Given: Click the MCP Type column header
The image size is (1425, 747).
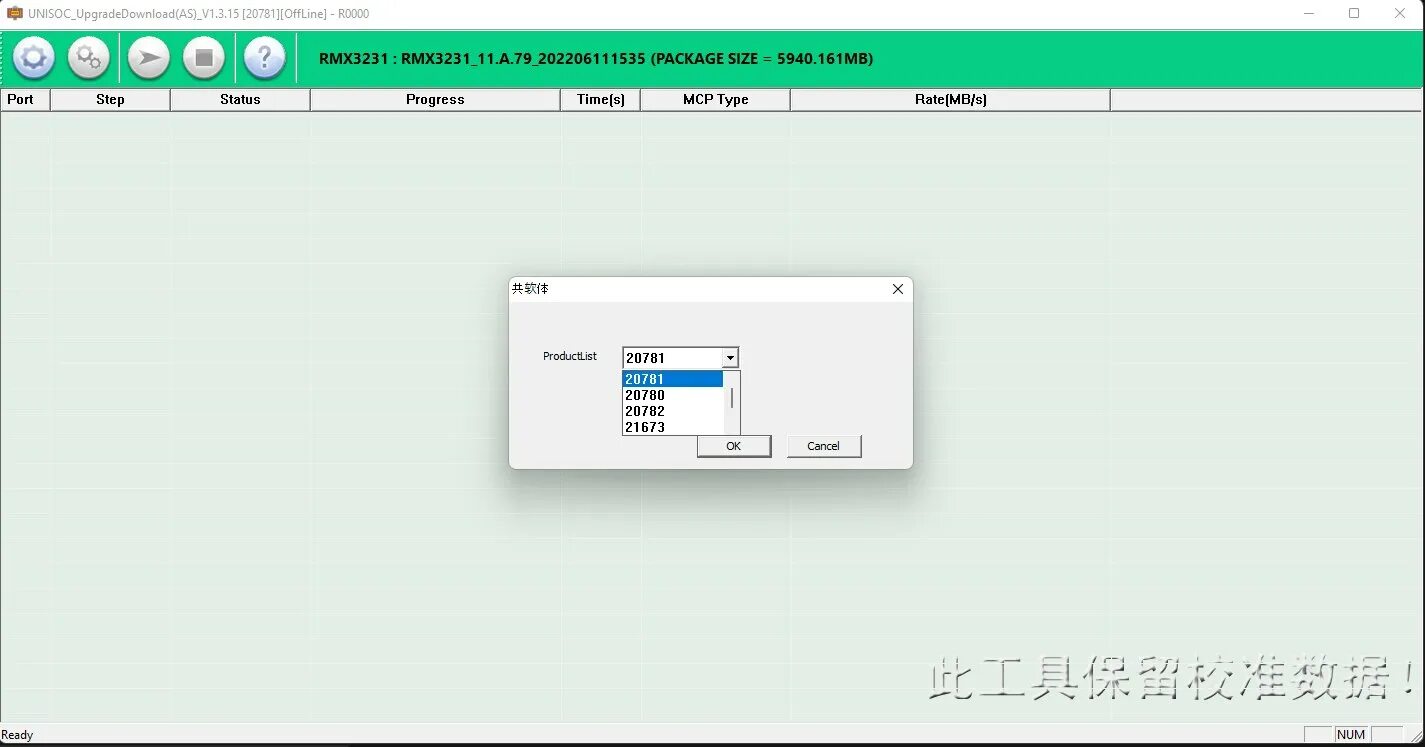Looking at the screenshot, I should tap(715, 99).
